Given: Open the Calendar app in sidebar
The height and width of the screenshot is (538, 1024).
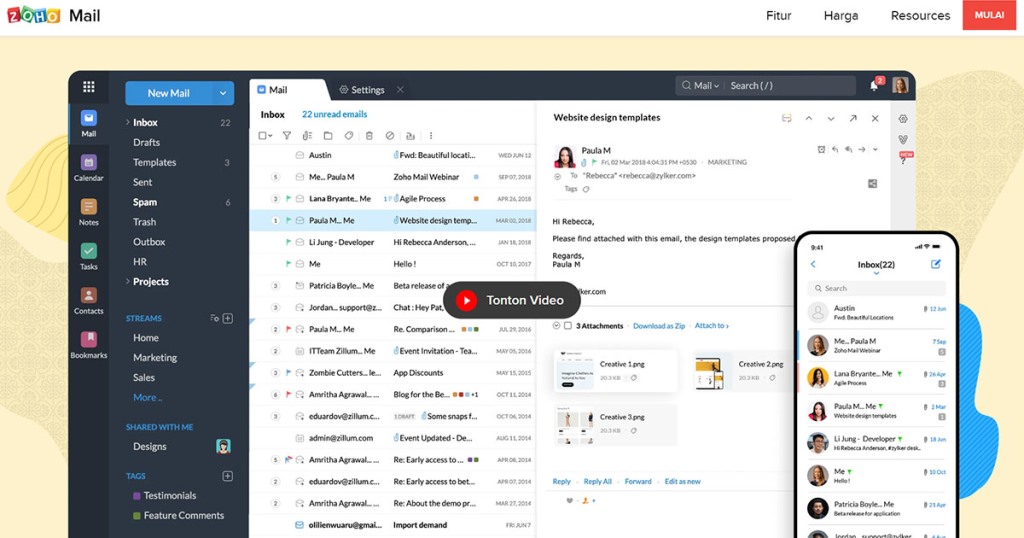Looking at the screenshot, I should point(89,168).
